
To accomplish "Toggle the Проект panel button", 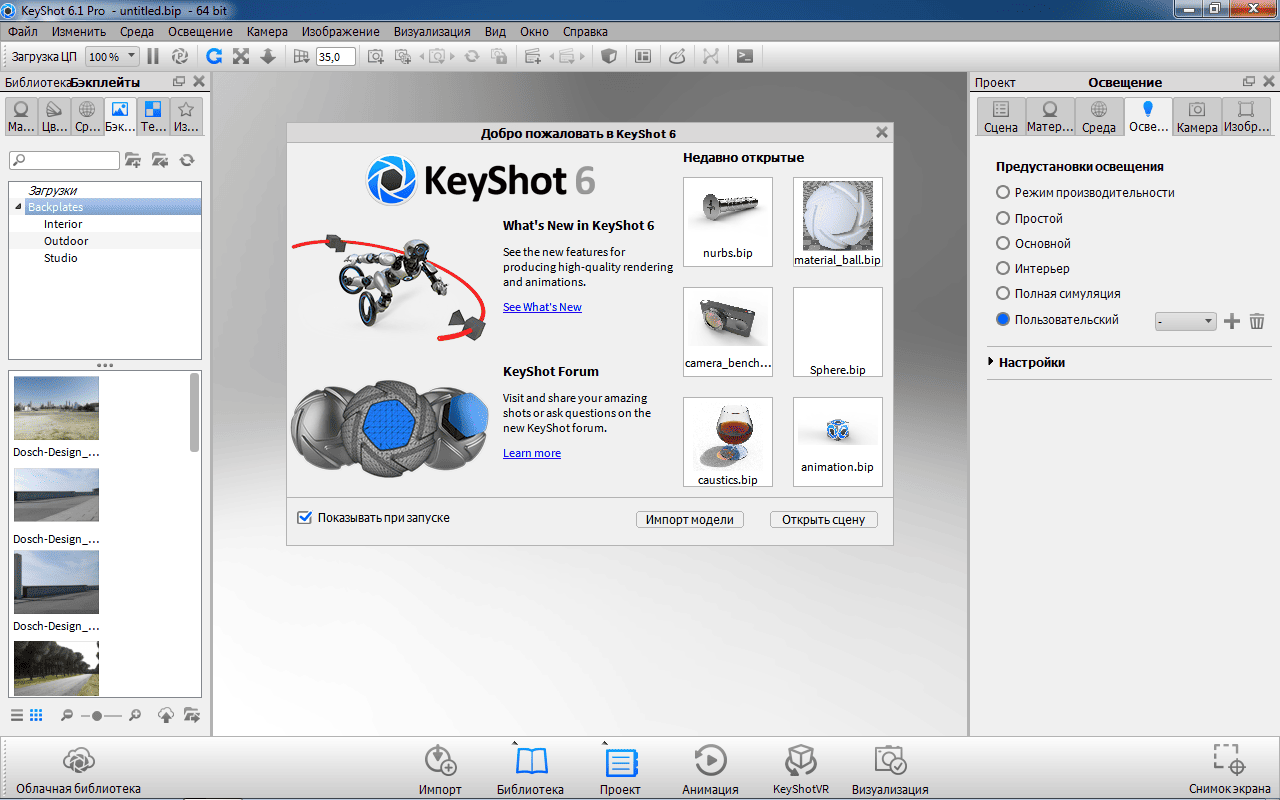I will (621, 770).
